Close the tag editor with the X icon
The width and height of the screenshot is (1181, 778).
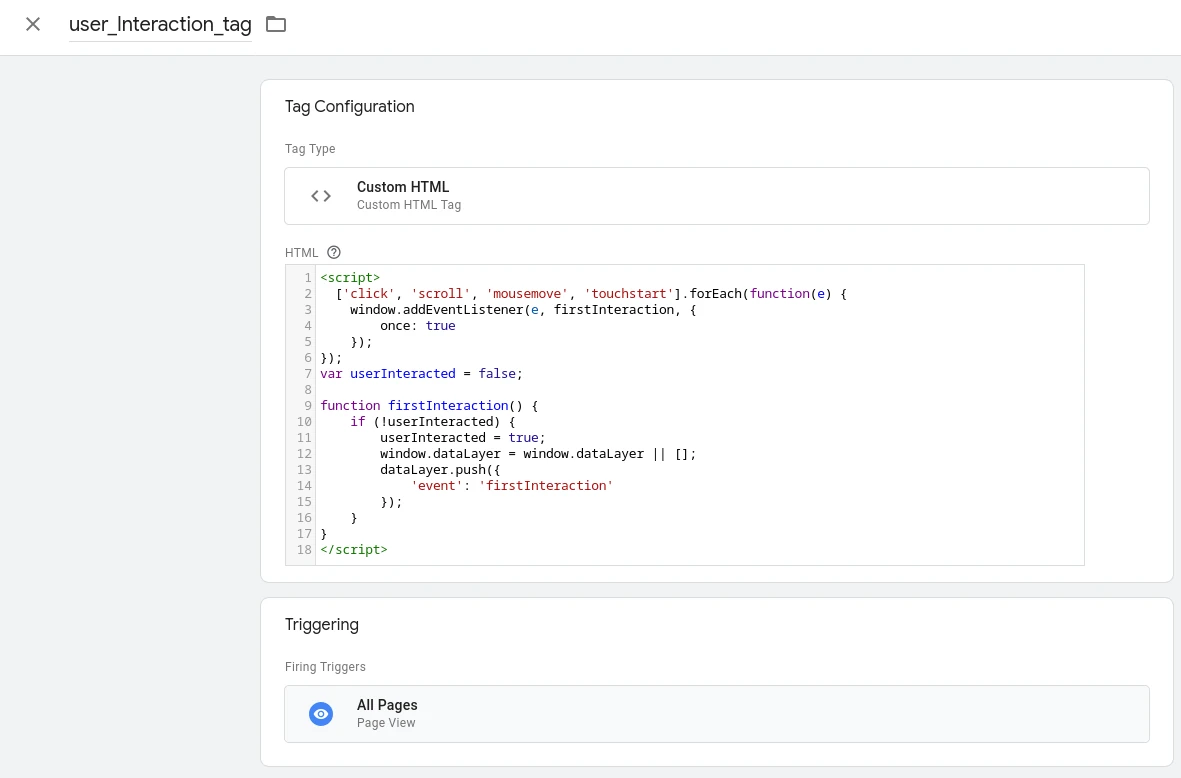point(33,24)
